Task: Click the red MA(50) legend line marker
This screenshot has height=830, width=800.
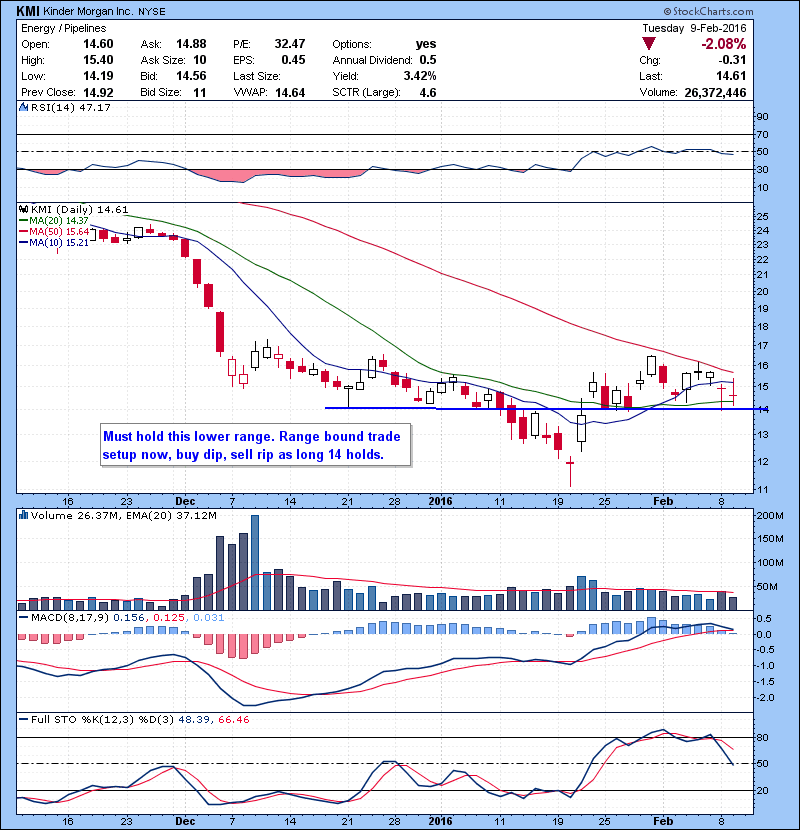Action: 24,232
